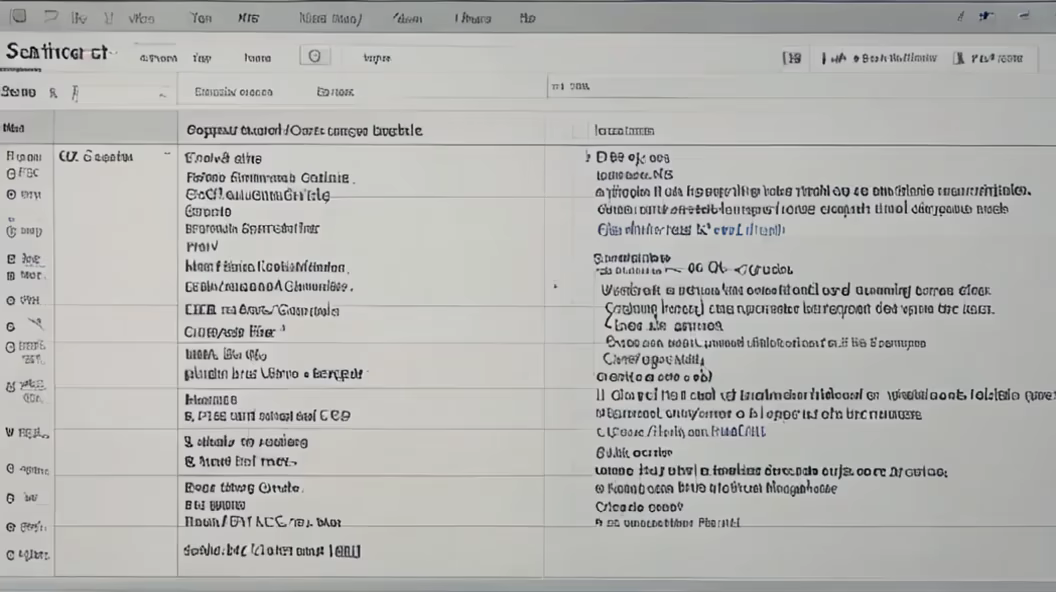Click the square window icon at top-left
Screen dimensions: 1056x592
(18, 17)
